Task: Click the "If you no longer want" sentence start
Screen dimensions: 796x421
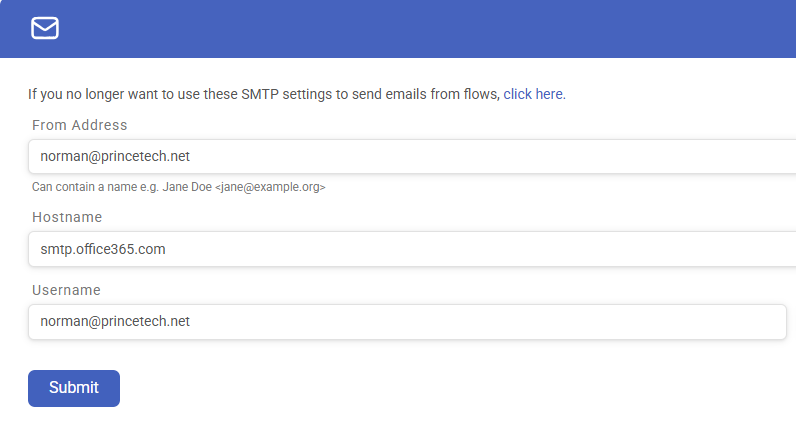Action: coord(91,94)
